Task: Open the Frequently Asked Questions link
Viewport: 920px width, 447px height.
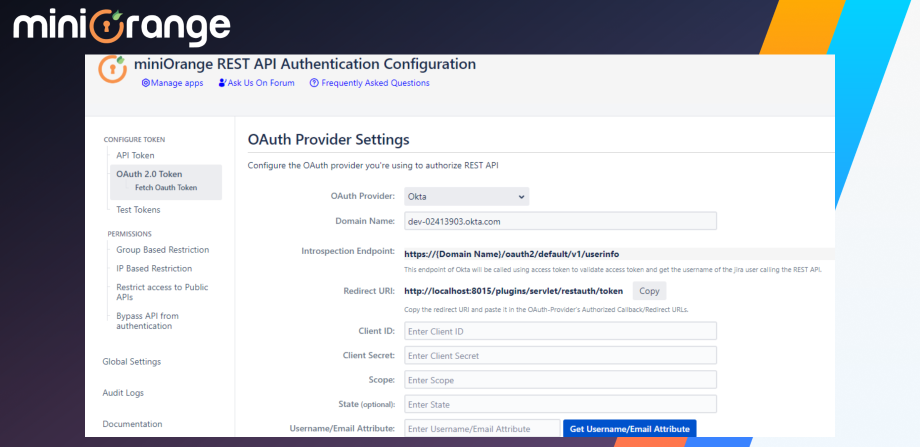Action: 375,83
